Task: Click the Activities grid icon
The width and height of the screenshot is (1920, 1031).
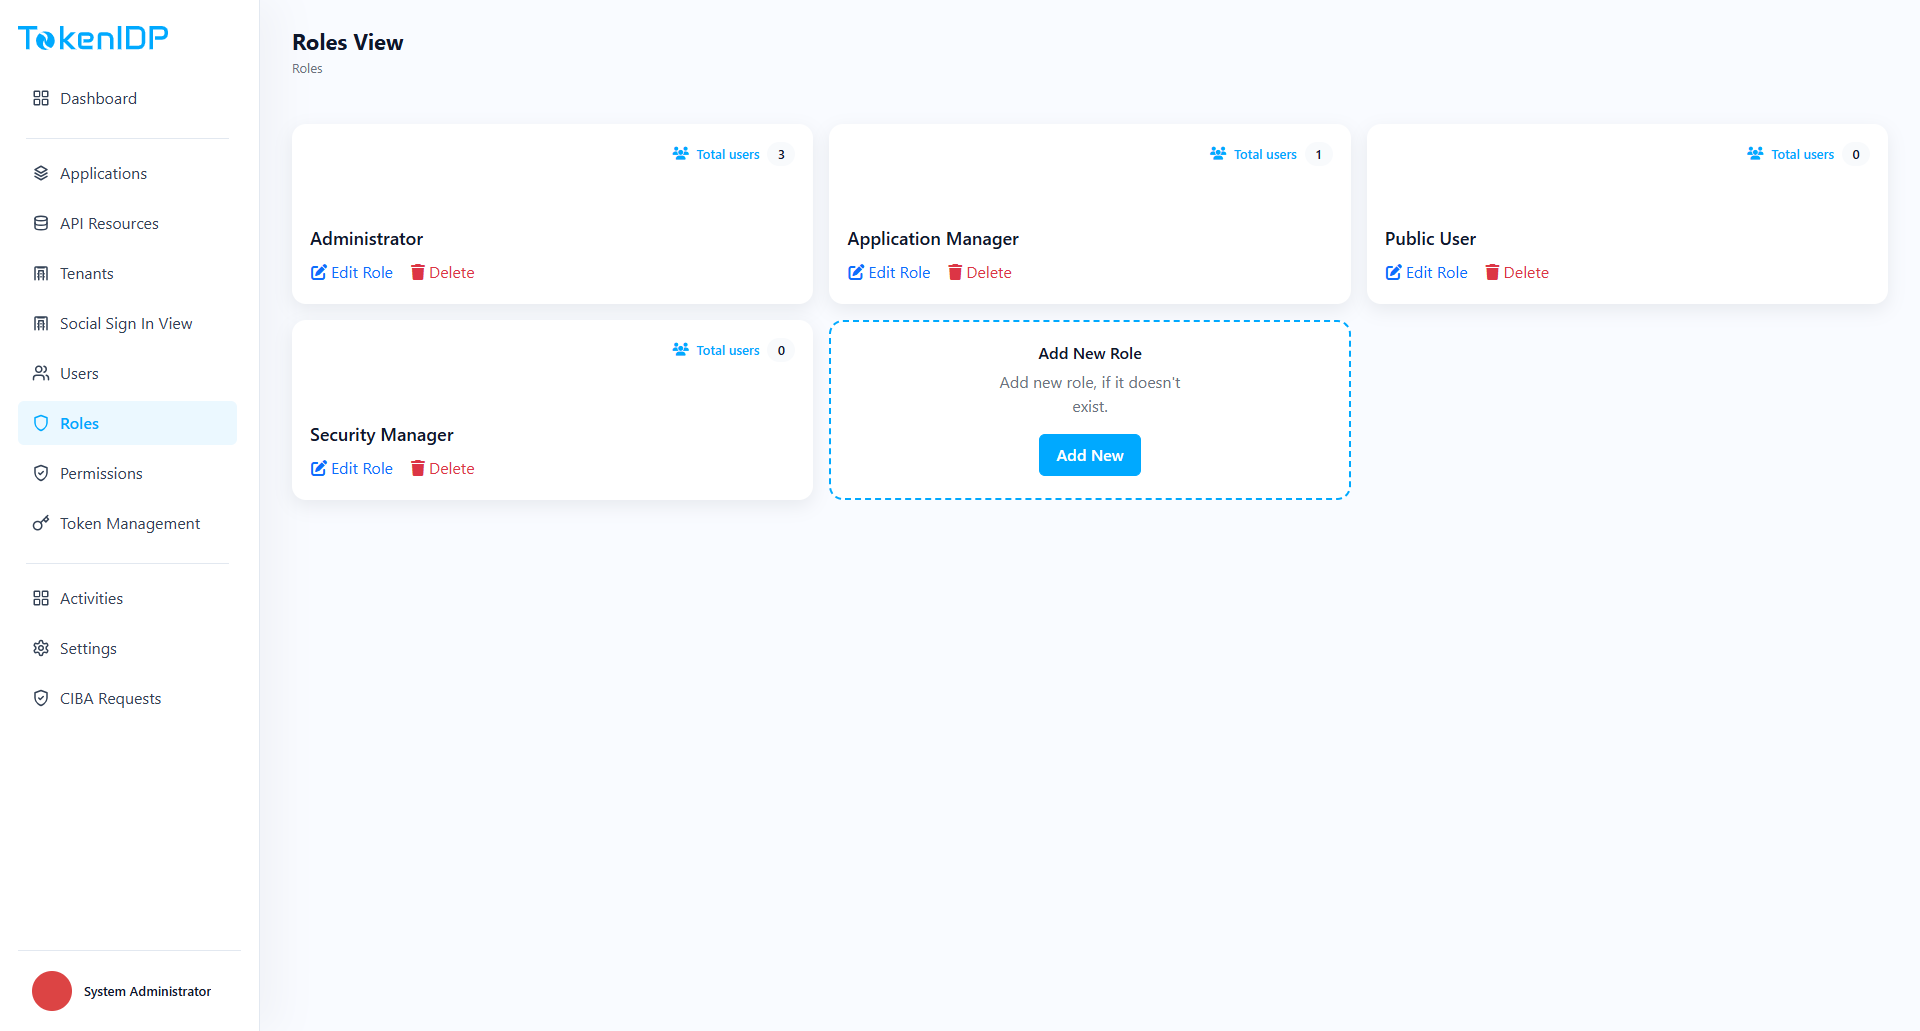Action: pyautogui.click(x=41, y=598)
